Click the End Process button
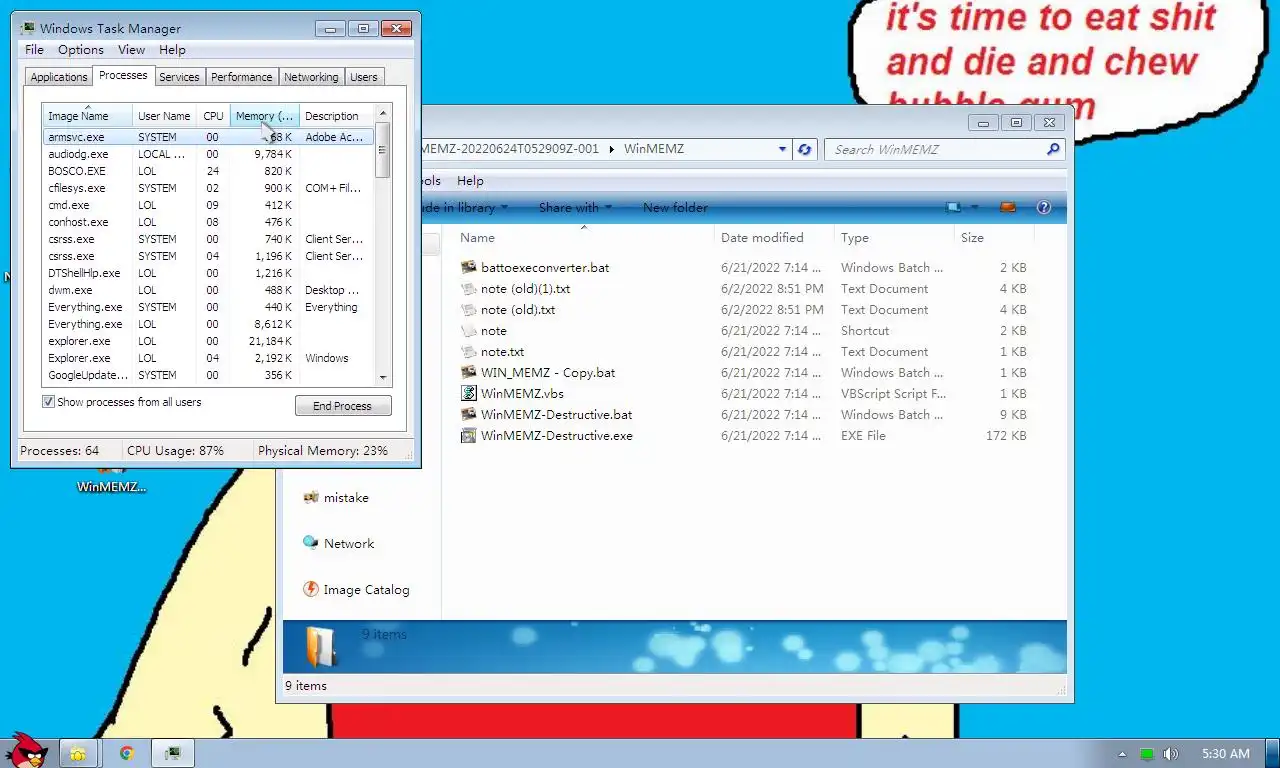1280x768 pixels. pyautogui.click(x=343, y=406)
